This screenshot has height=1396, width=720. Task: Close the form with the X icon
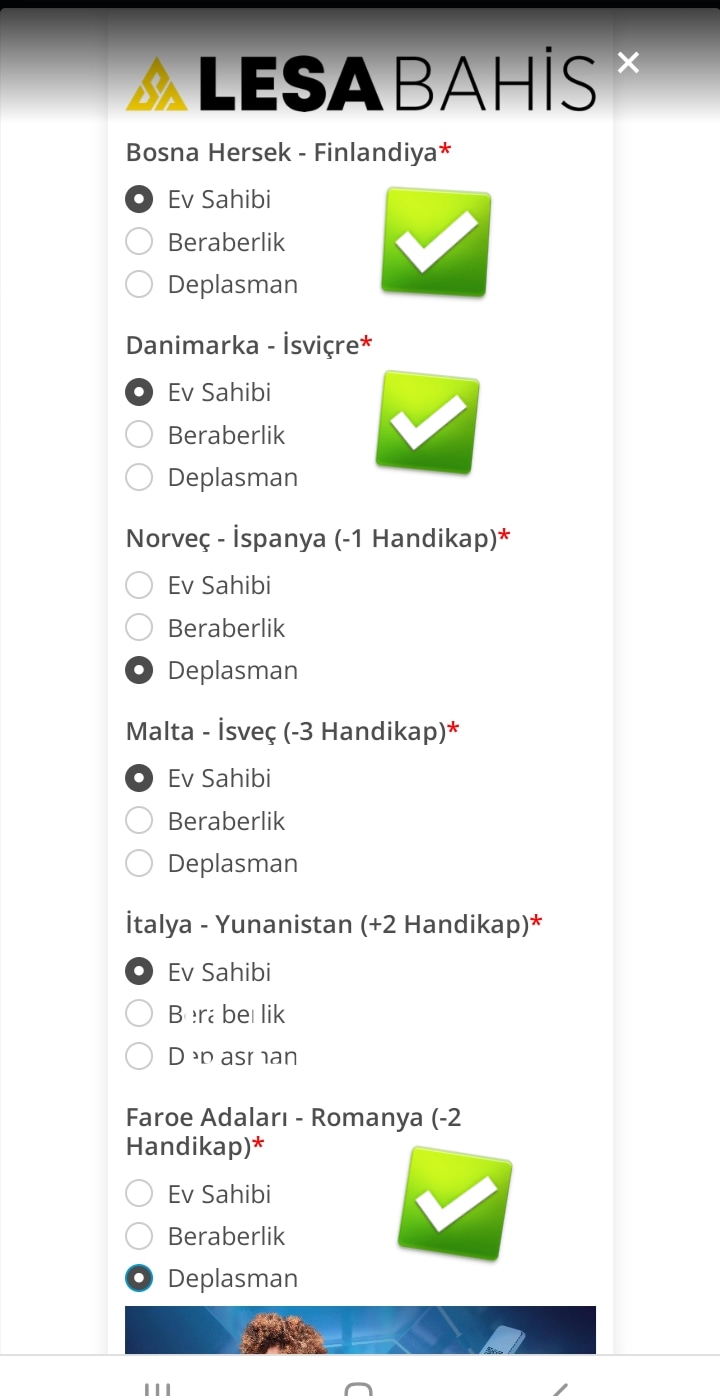(628, 63)
